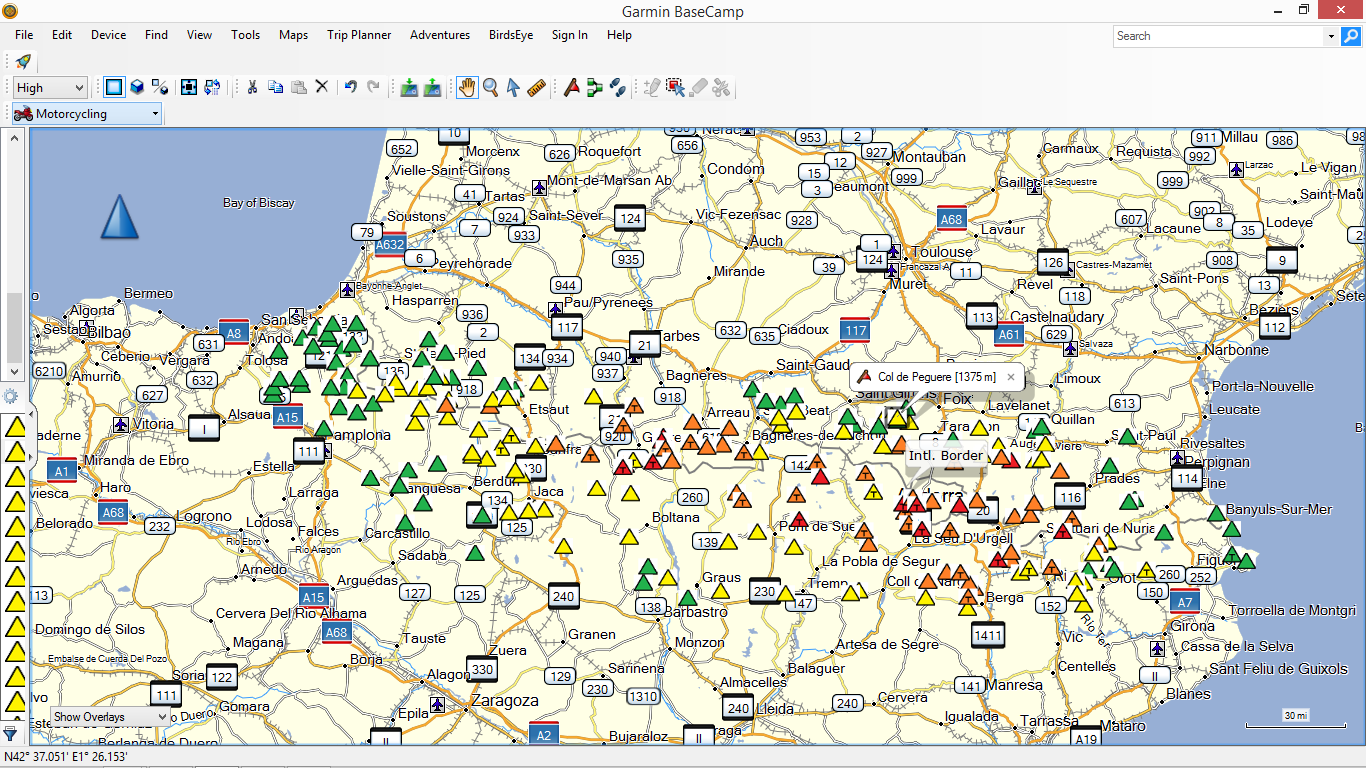Open the map detail level dropdown showing High
This screenshot has width=1366, height=768.
(x=50, y=88)
